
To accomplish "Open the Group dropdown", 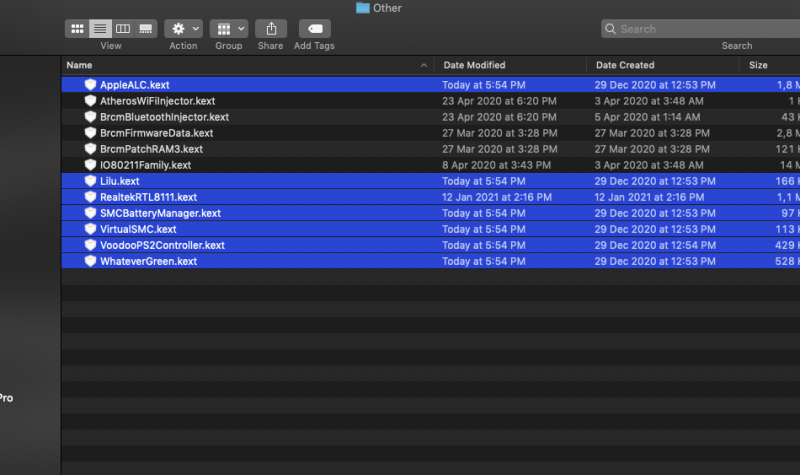I will pyautogui.click(x=229, y=29).
